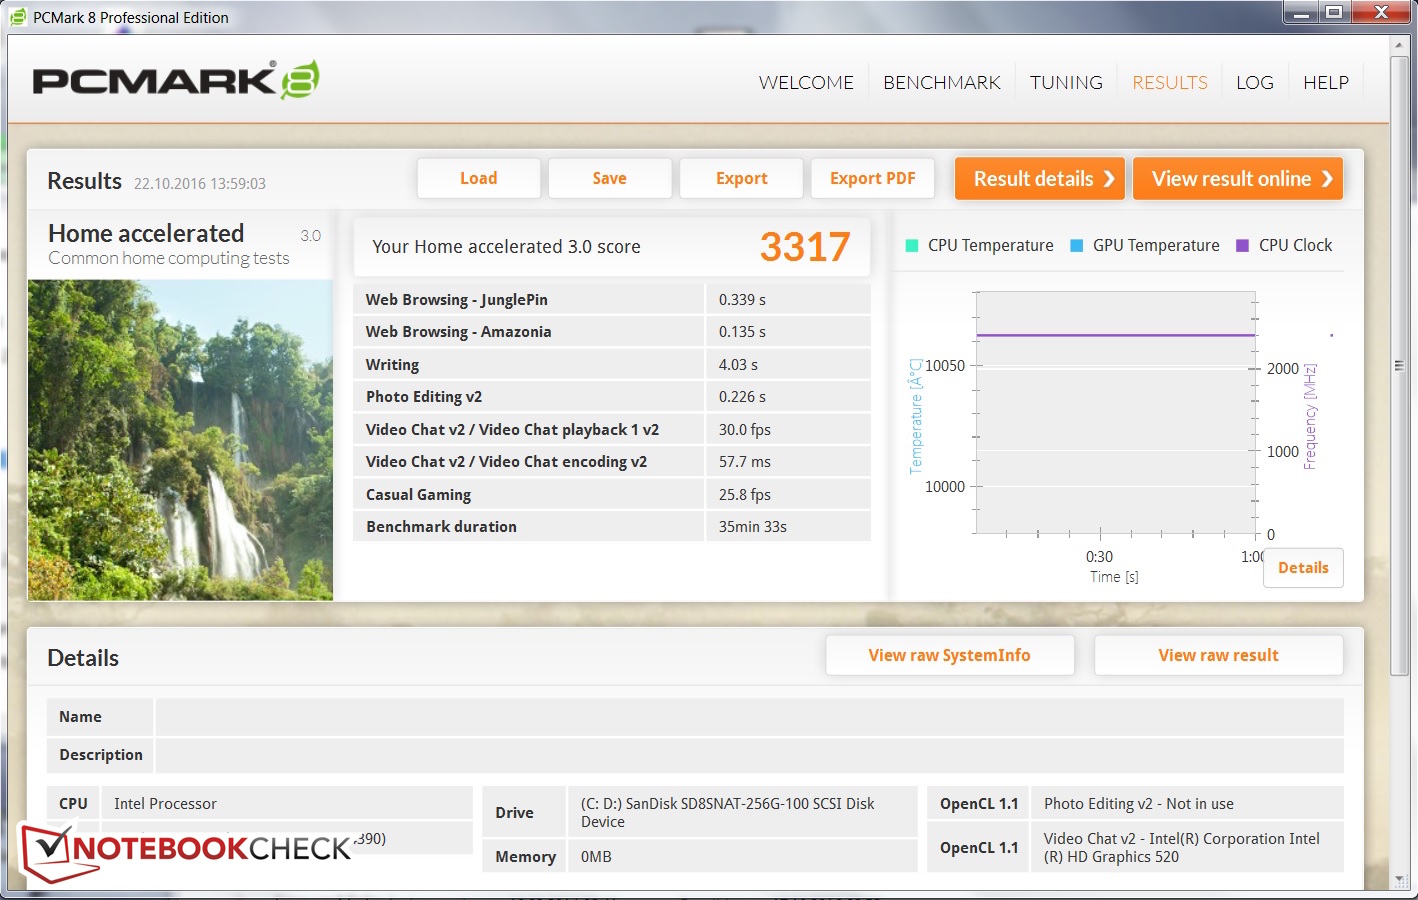
Task: Click the scroll down arrow of the vertical scrollbar
Action: tap(1399, 880)
